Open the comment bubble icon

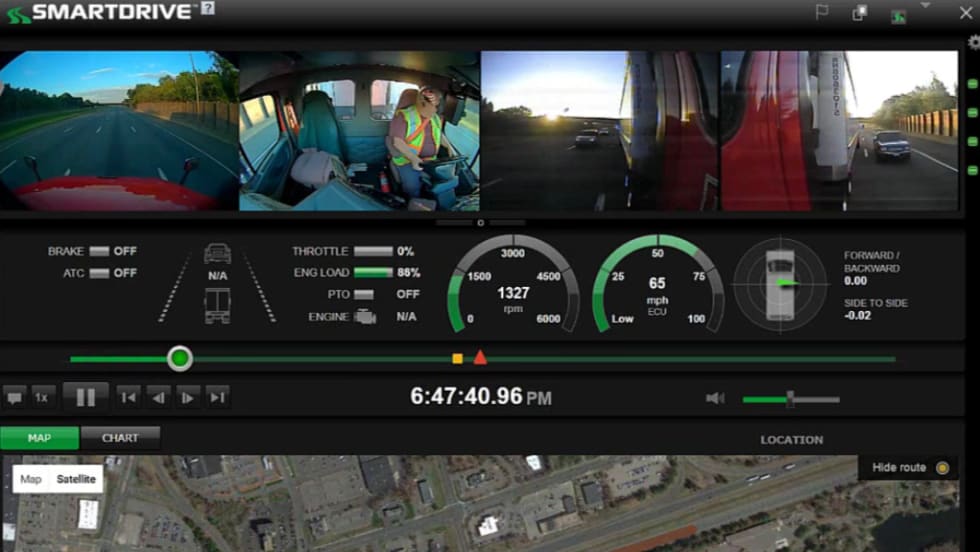point(14,397)
